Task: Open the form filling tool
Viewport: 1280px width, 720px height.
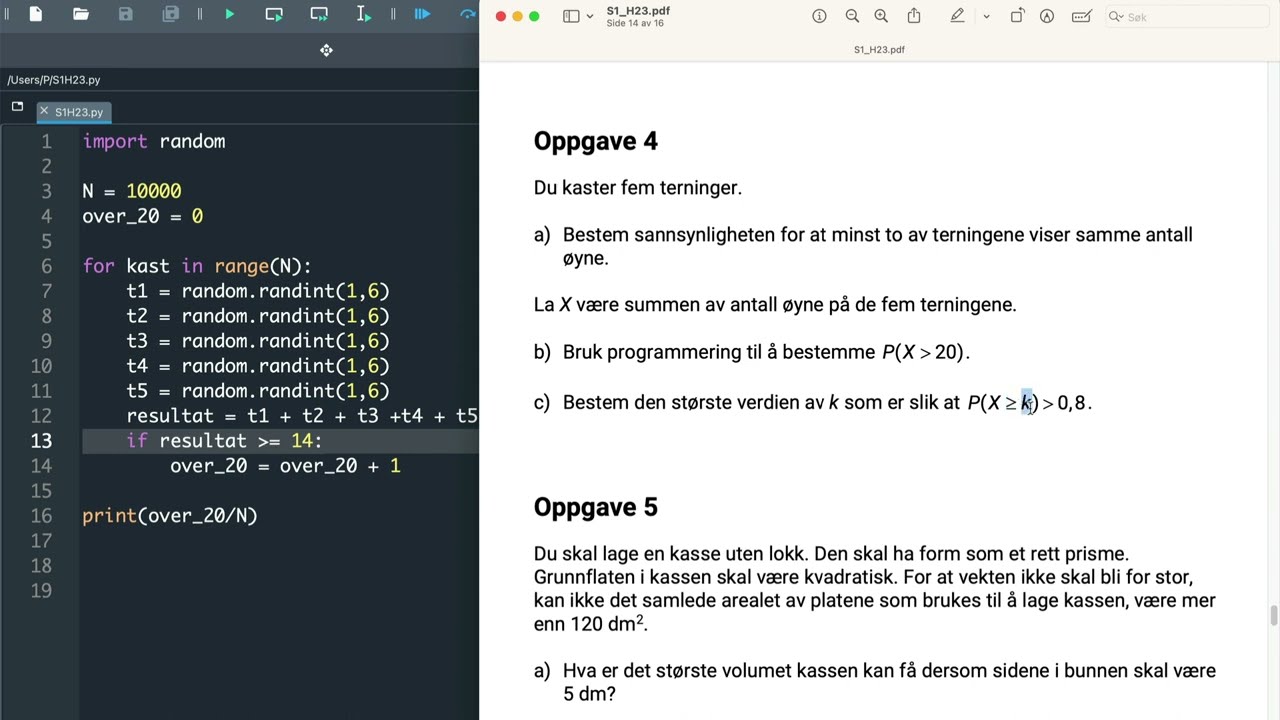Action: [x=1081, y=16]
